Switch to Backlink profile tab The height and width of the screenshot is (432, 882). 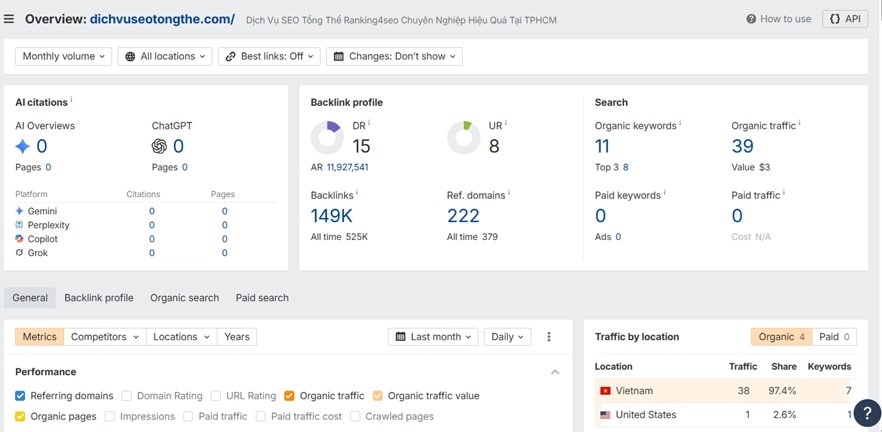pyautogui.click(x=99, y=298)
